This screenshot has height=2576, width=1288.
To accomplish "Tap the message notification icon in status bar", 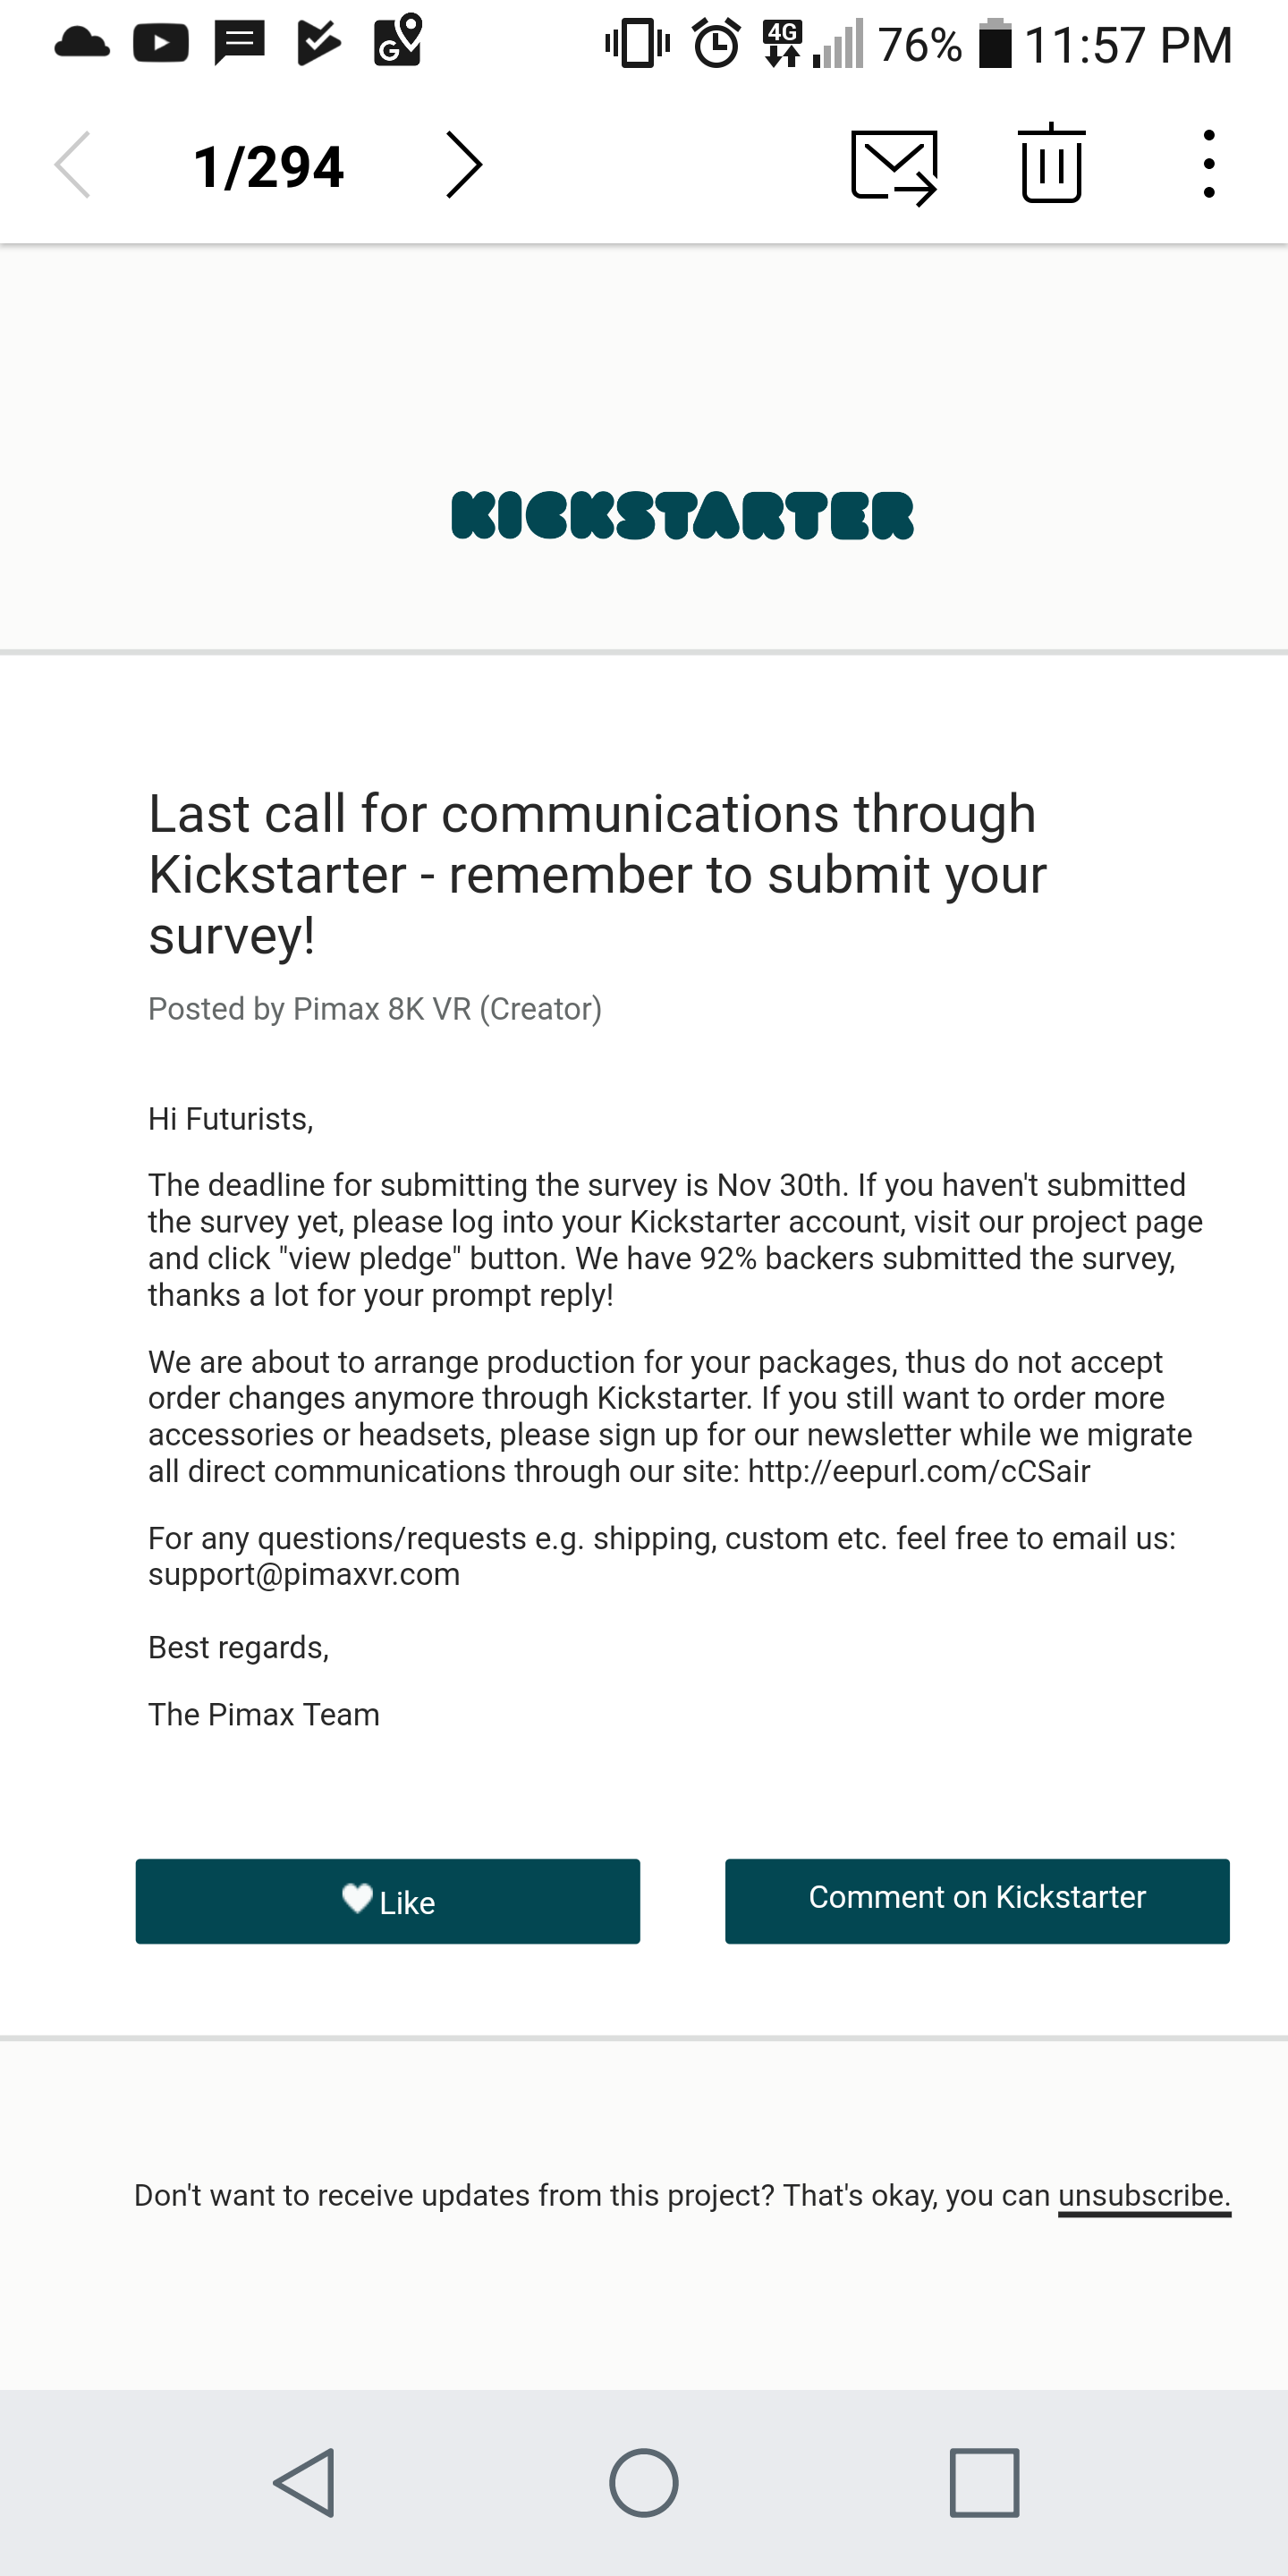I will [x=240, y=43].
